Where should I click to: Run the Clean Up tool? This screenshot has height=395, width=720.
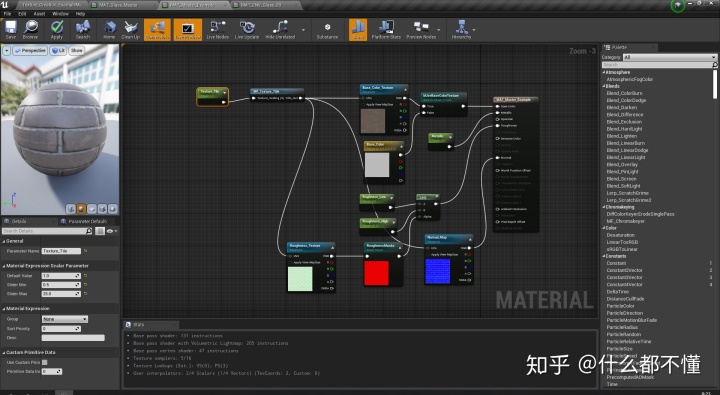coord(130,29)
